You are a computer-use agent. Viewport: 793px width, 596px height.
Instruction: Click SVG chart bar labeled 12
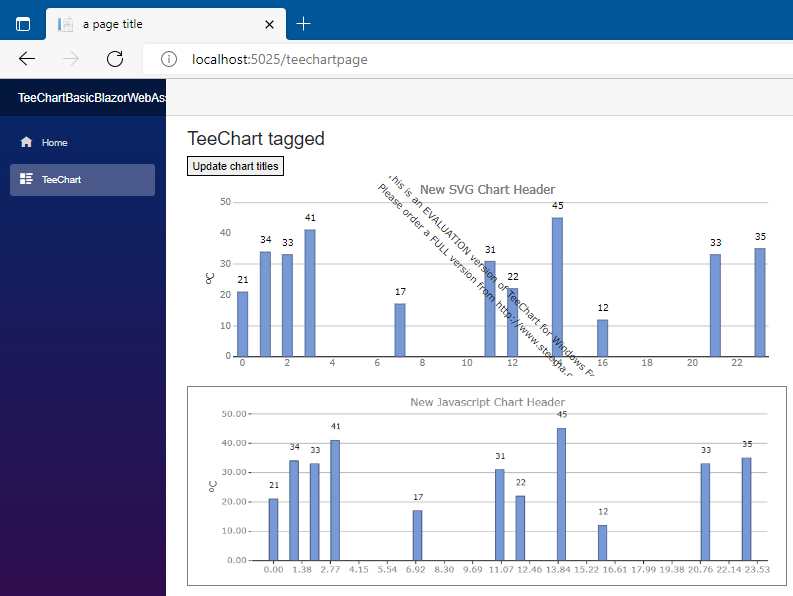(602, 338)
